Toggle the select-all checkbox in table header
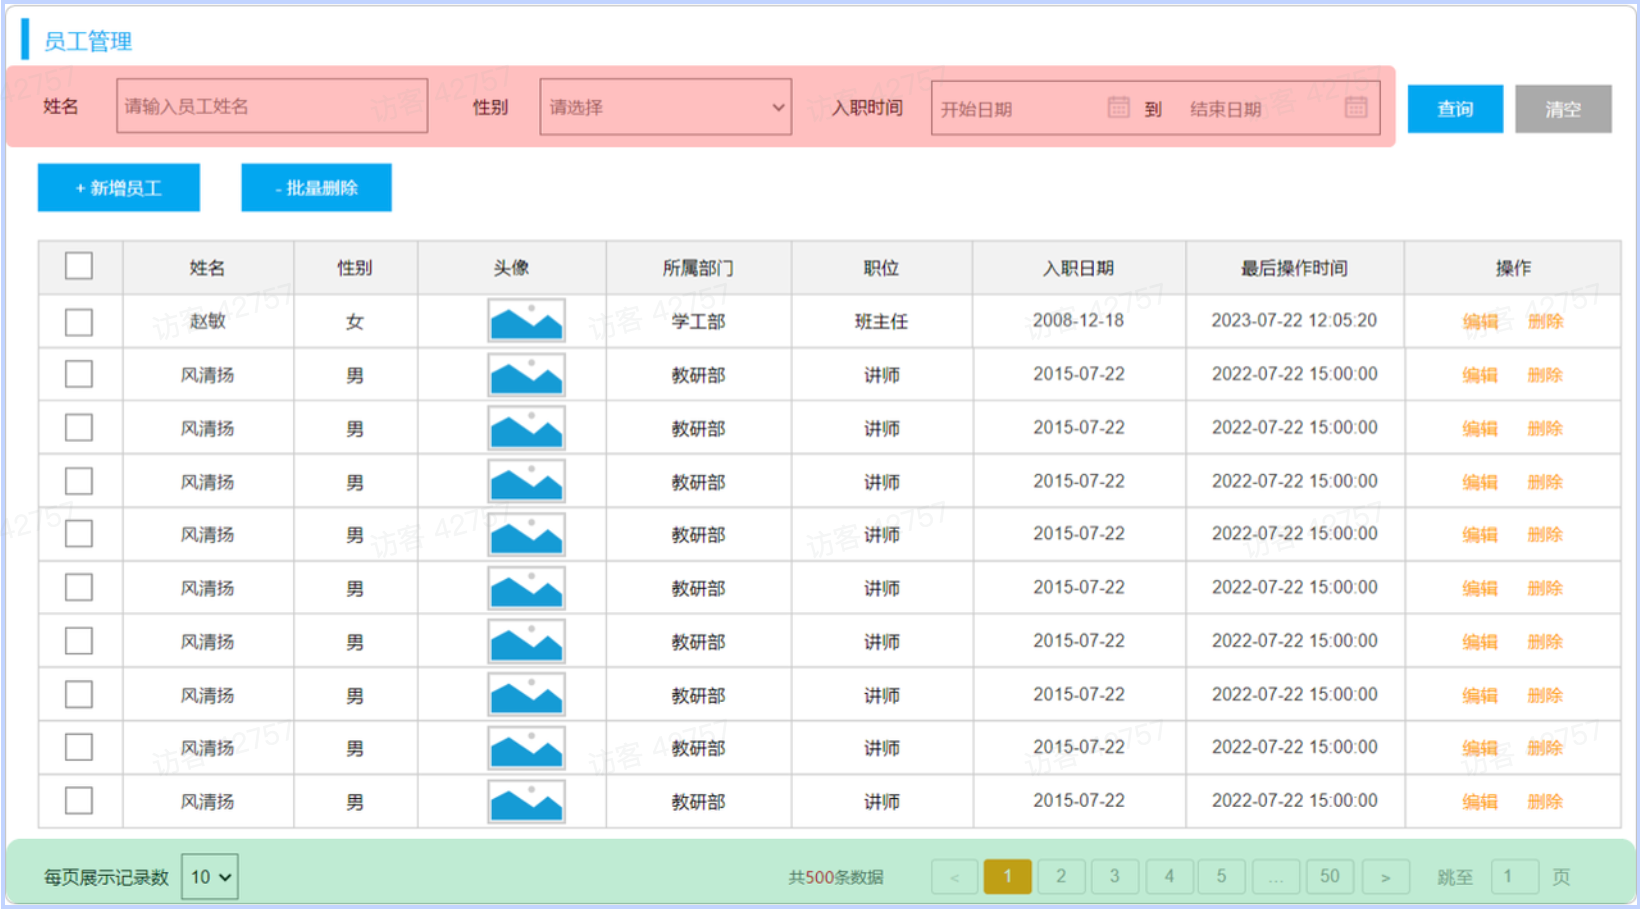This screenshot has width=1640, height=910. pyautogui.click(x=78, y=265)
